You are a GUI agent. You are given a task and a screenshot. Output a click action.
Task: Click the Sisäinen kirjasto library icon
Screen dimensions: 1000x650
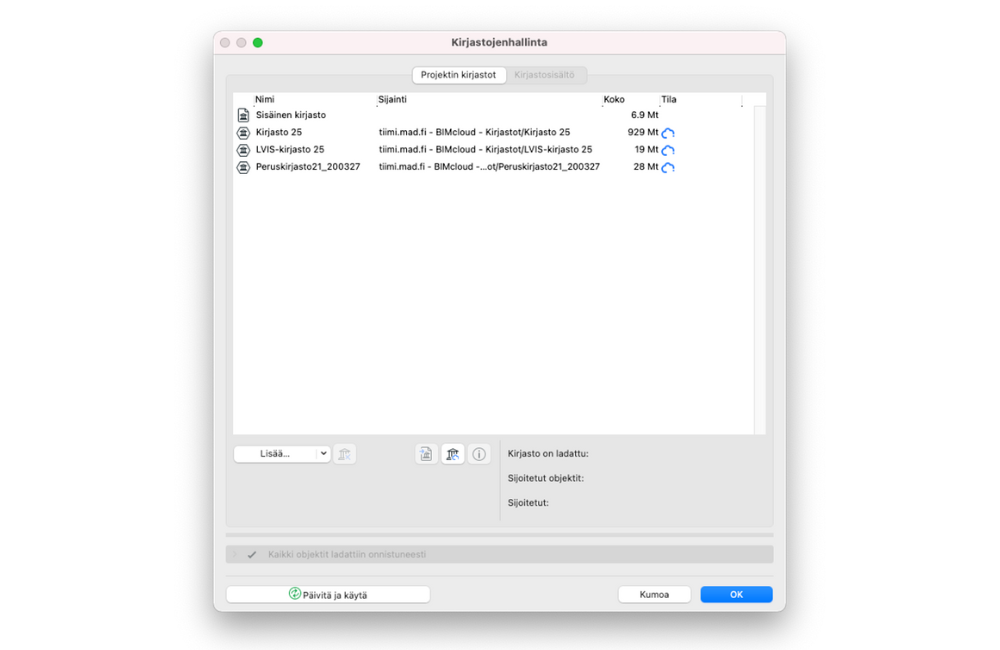(x=243, y=115)
